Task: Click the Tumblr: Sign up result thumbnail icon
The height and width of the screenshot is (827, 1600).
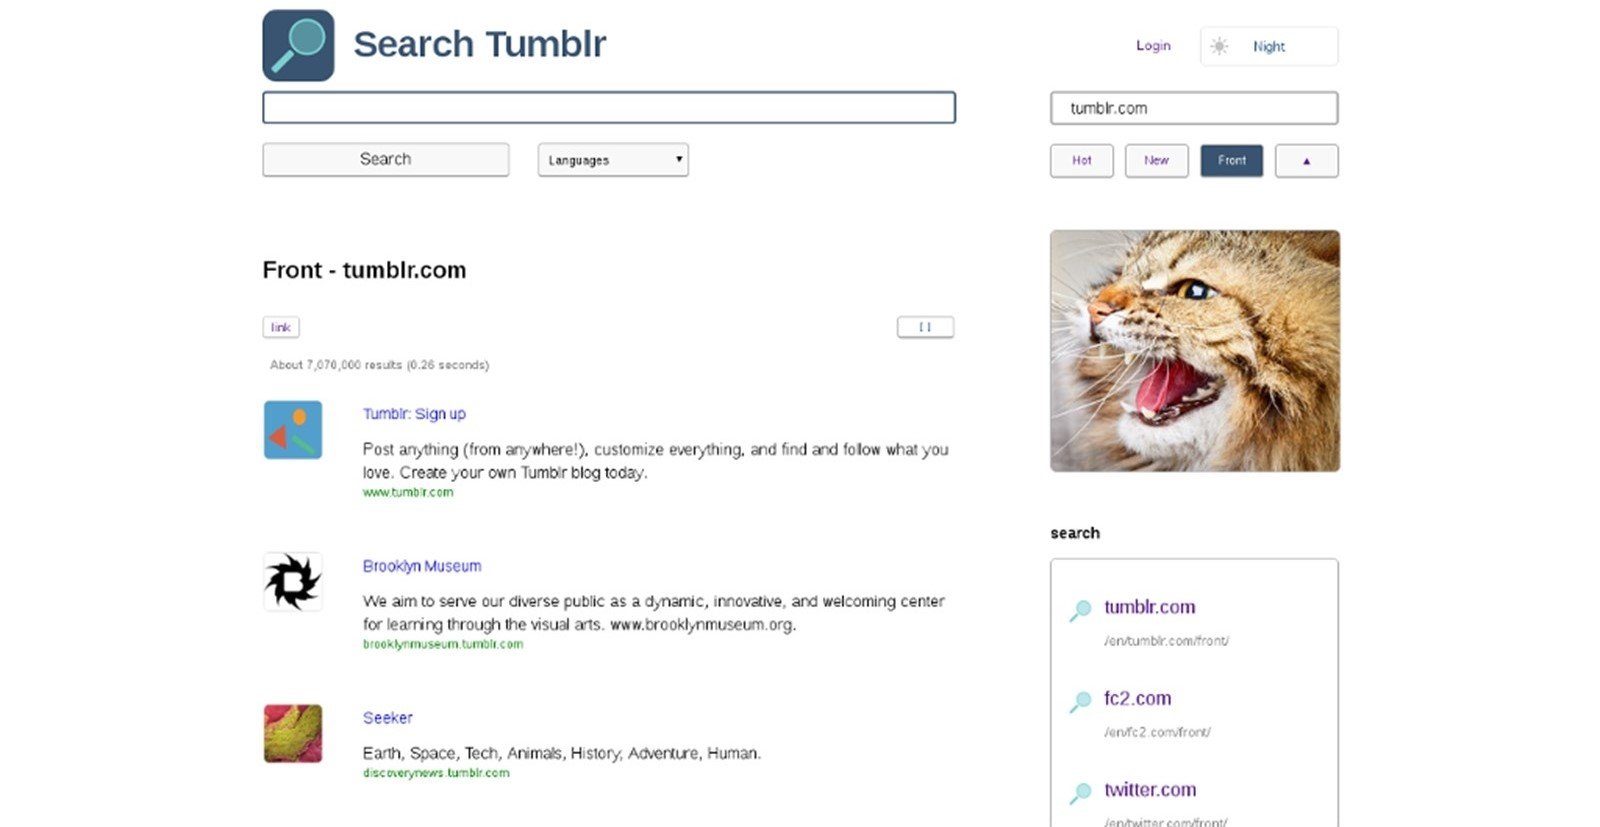Action: 293,430
